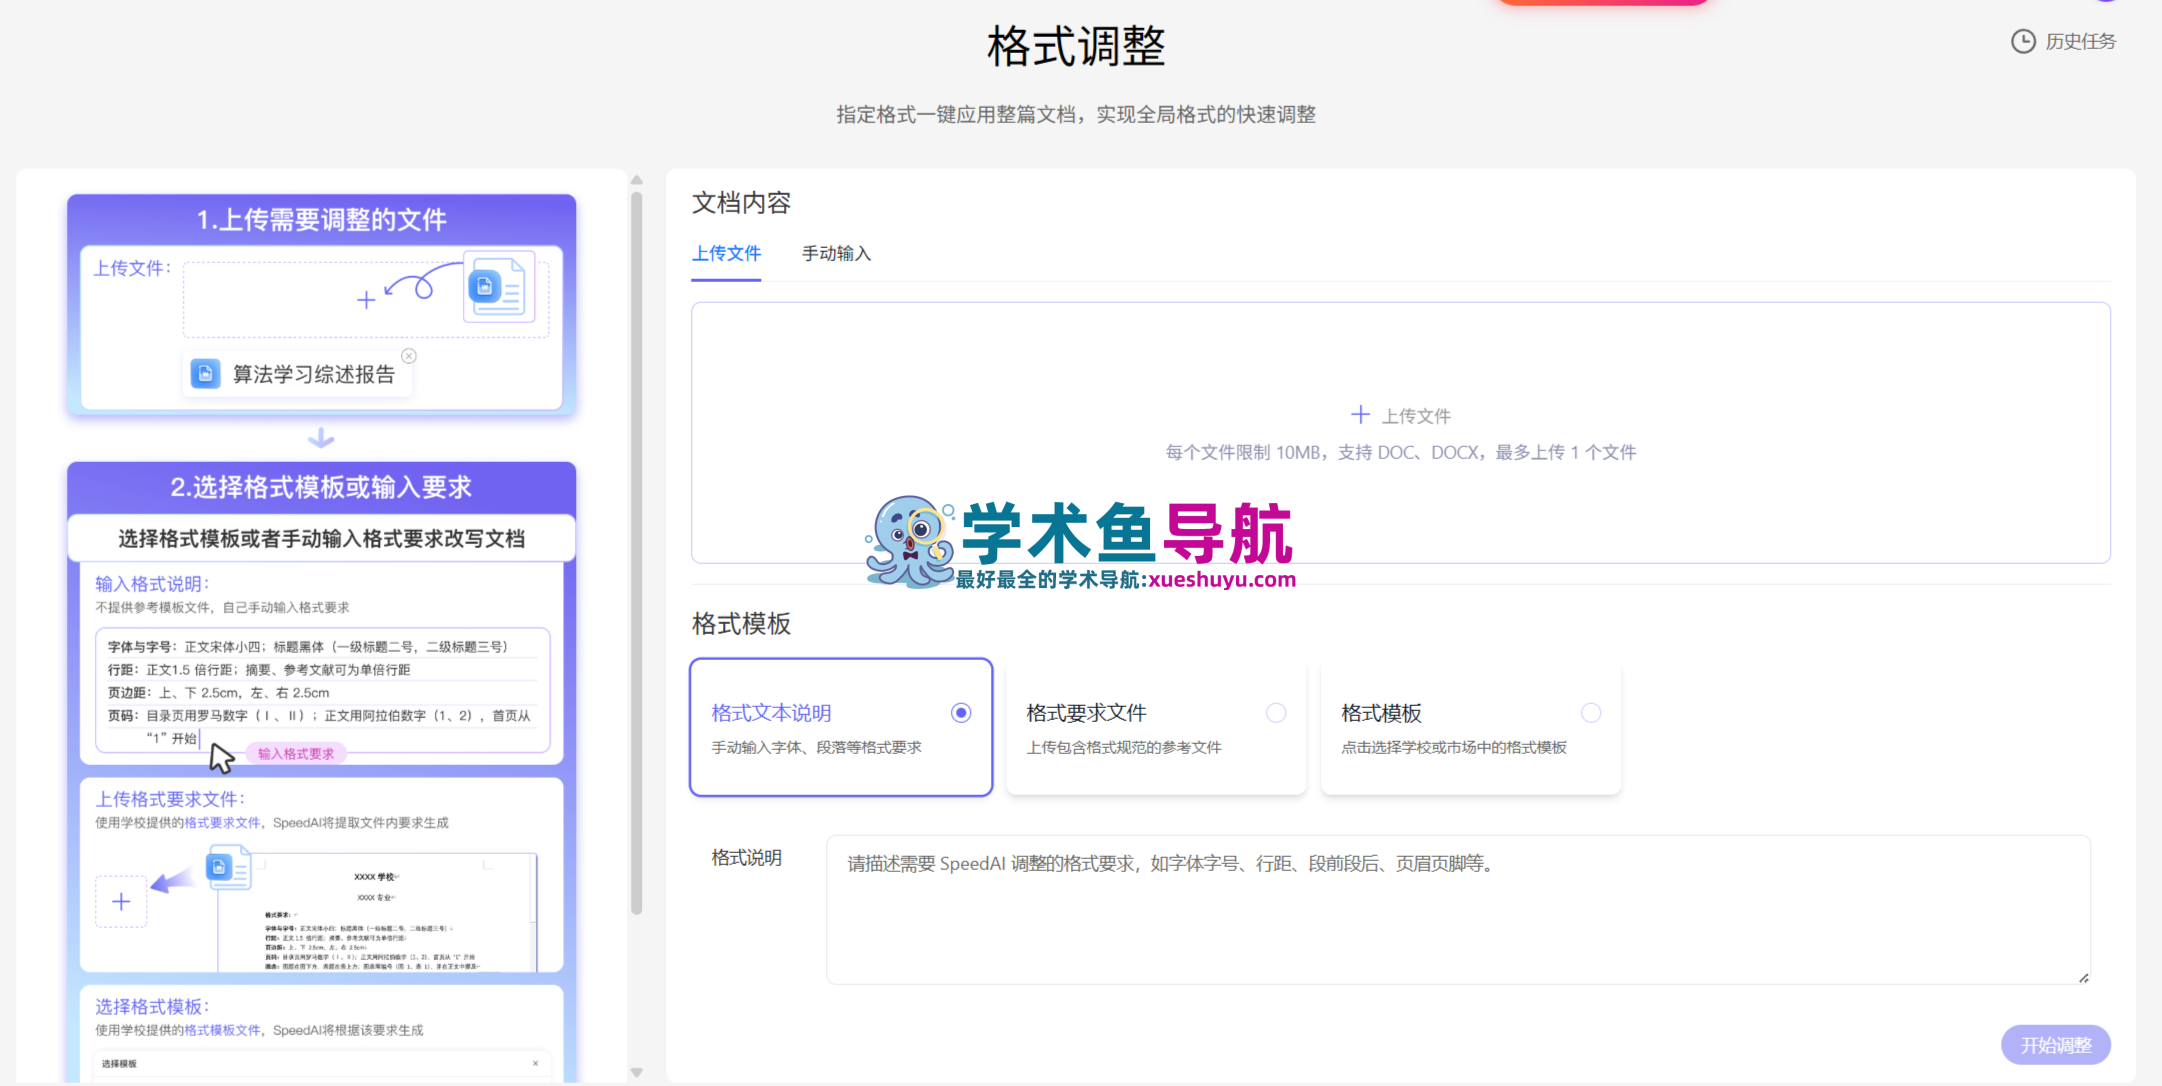Open the 格式模板文件 link

(x=222, y=1030)
